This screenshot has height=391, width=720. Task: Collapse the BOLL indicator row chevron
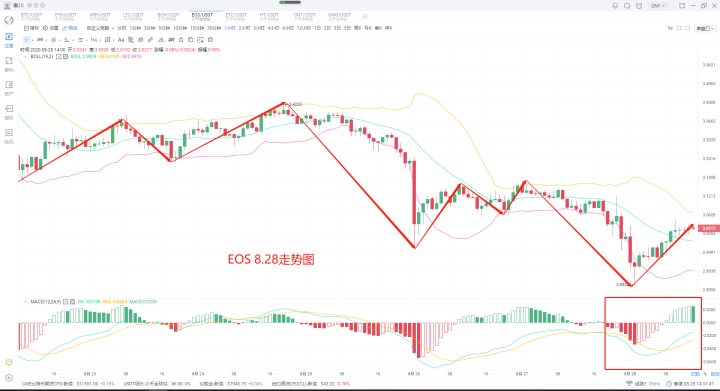25,56
